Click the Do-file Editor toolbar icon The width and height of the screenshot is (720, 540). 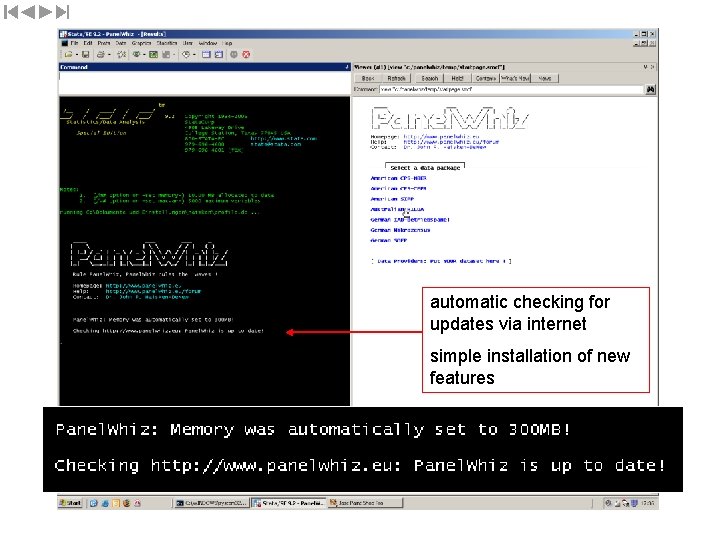click(166, 55)
